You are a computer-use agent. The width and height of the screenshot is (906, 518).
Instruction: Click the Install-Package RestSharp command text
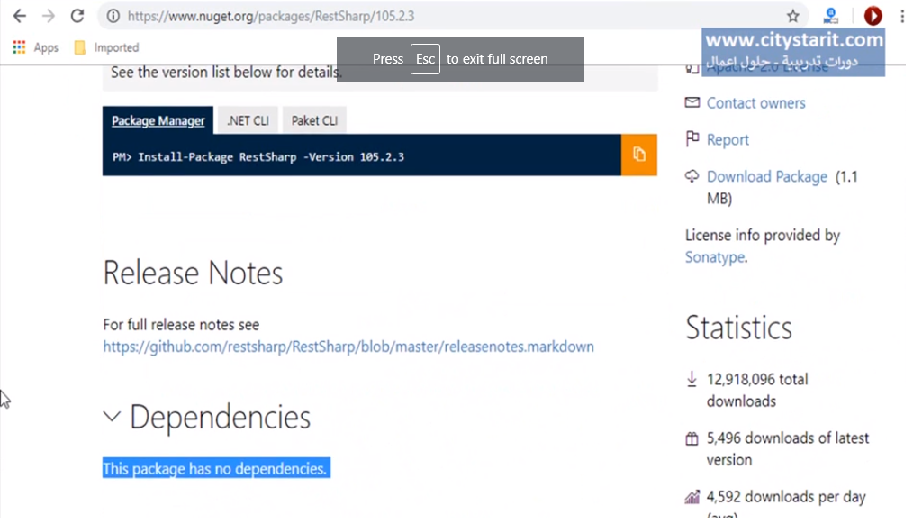point(258,157)
